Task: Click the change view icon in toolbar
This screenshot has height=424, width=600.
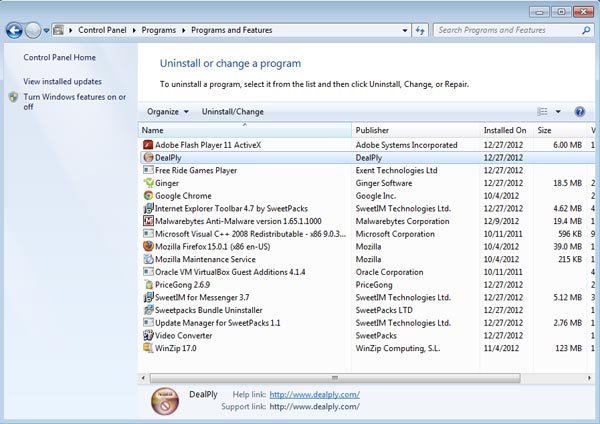Action: point(542,111)
